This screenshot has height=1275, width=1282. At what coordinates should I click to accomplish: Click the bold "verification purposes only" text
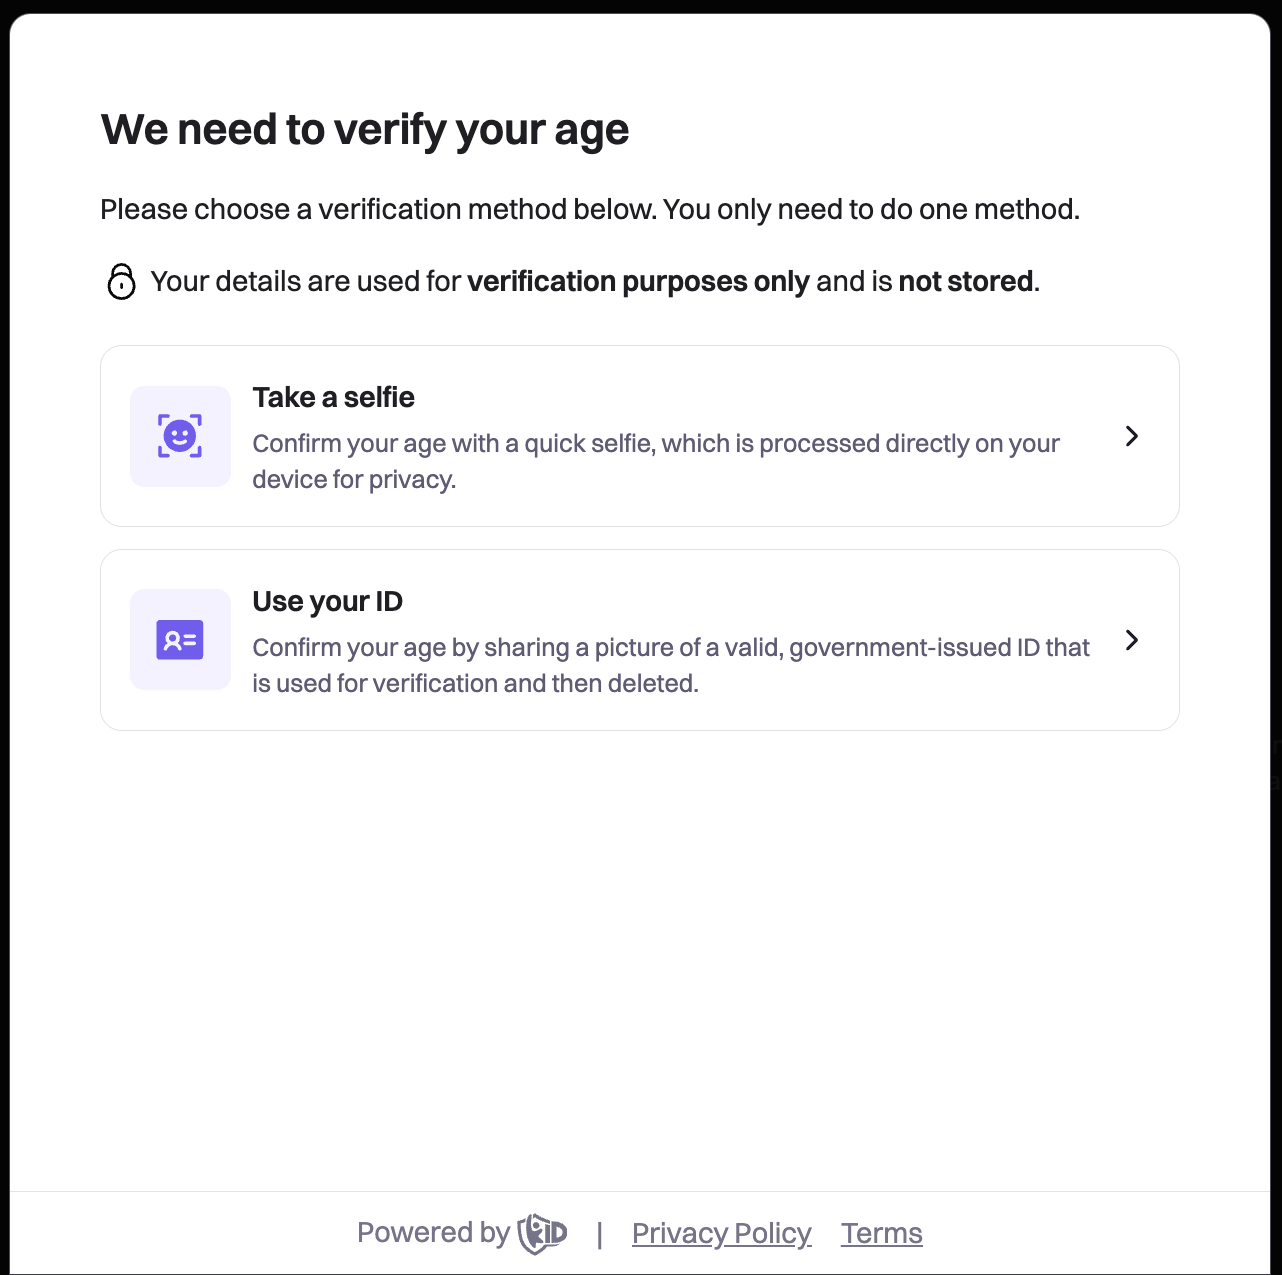click(638, 282)
